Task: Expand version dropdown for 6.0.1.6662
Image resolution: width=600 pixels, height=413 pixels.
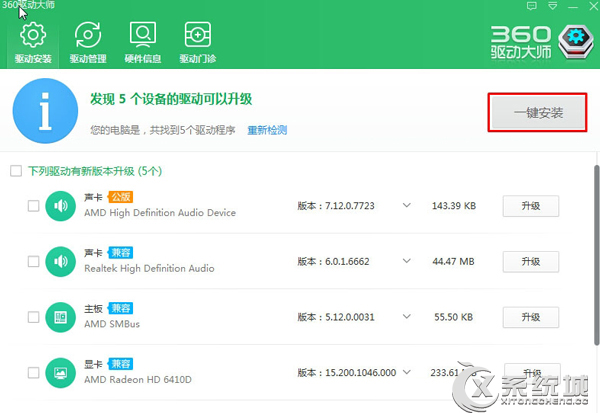Action: click(x=407, y=261)
